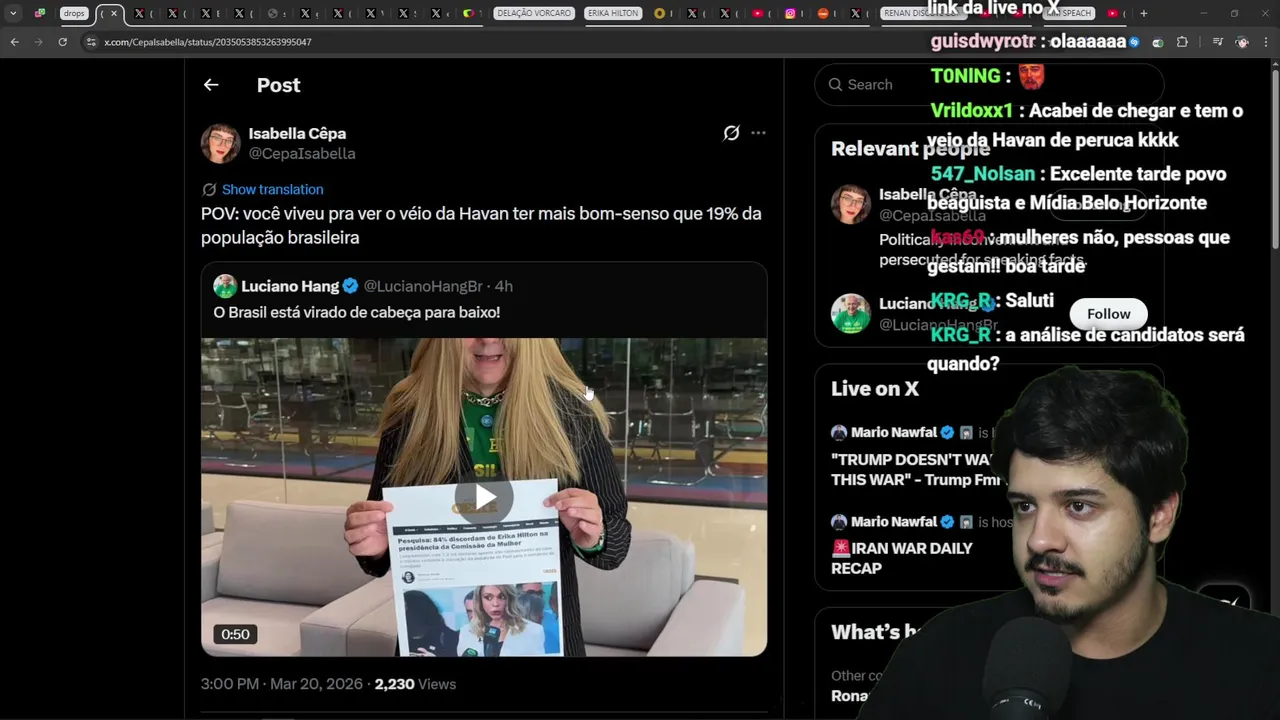Open a new browser tab

coord(1143,14)
